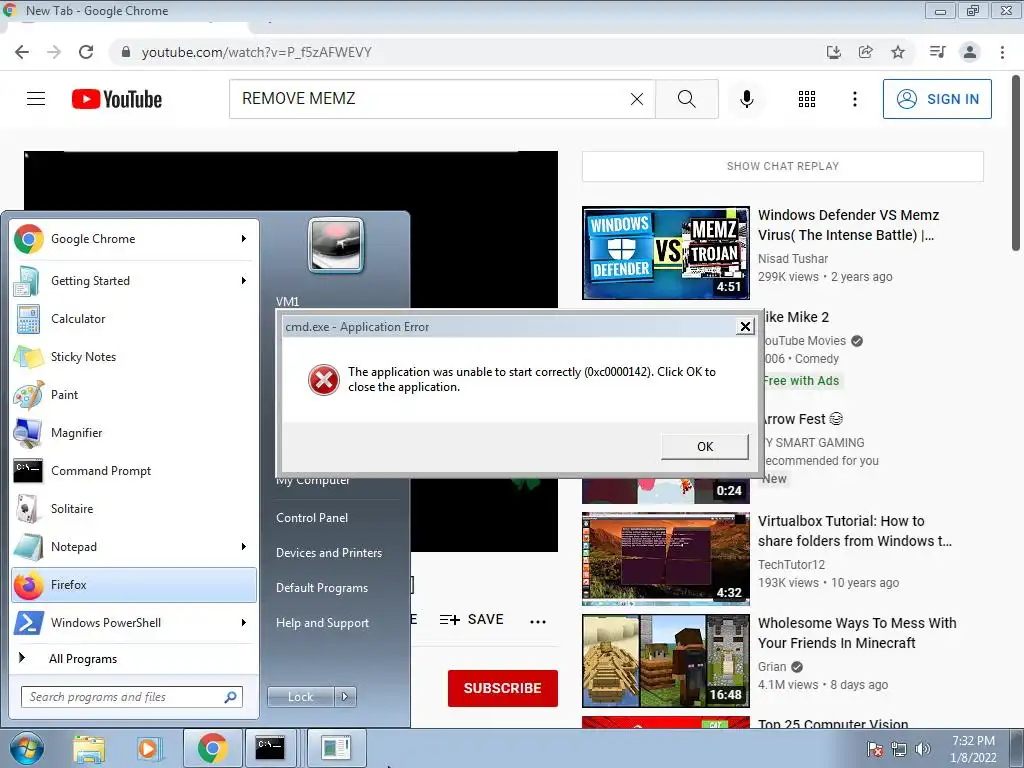Expand Notepad recent files arrow
Viewport: 1024px width, 768px height.
pos(244,547)
